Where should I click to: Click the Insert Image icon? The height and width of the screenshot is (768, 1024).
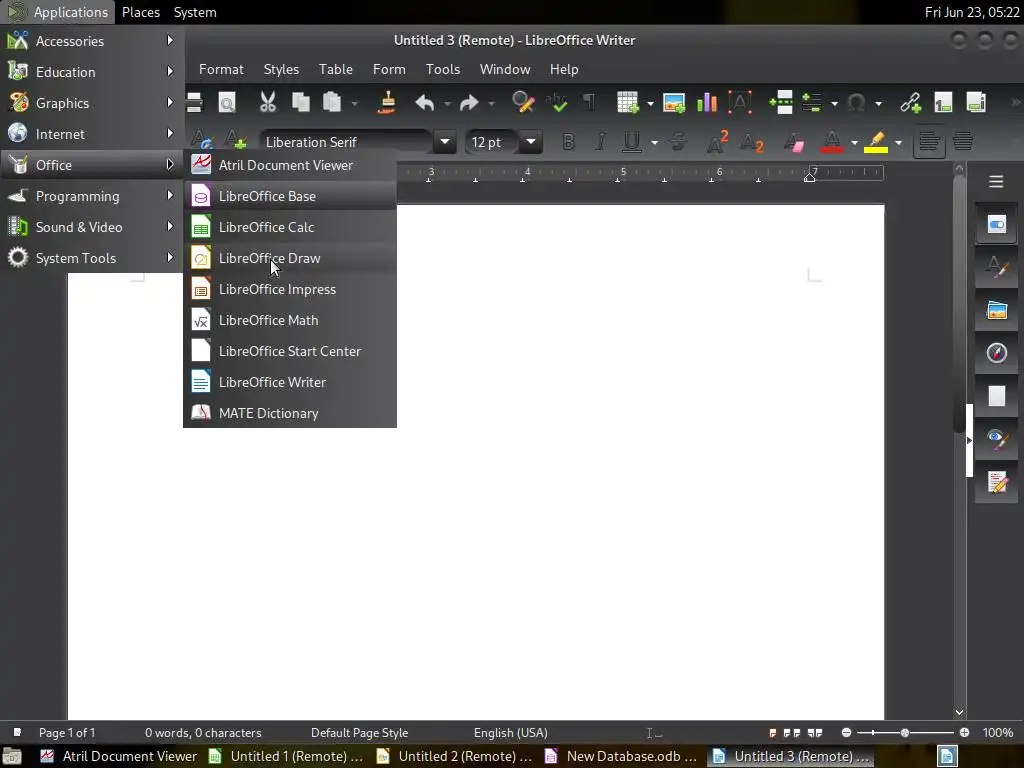coord(674,103)
